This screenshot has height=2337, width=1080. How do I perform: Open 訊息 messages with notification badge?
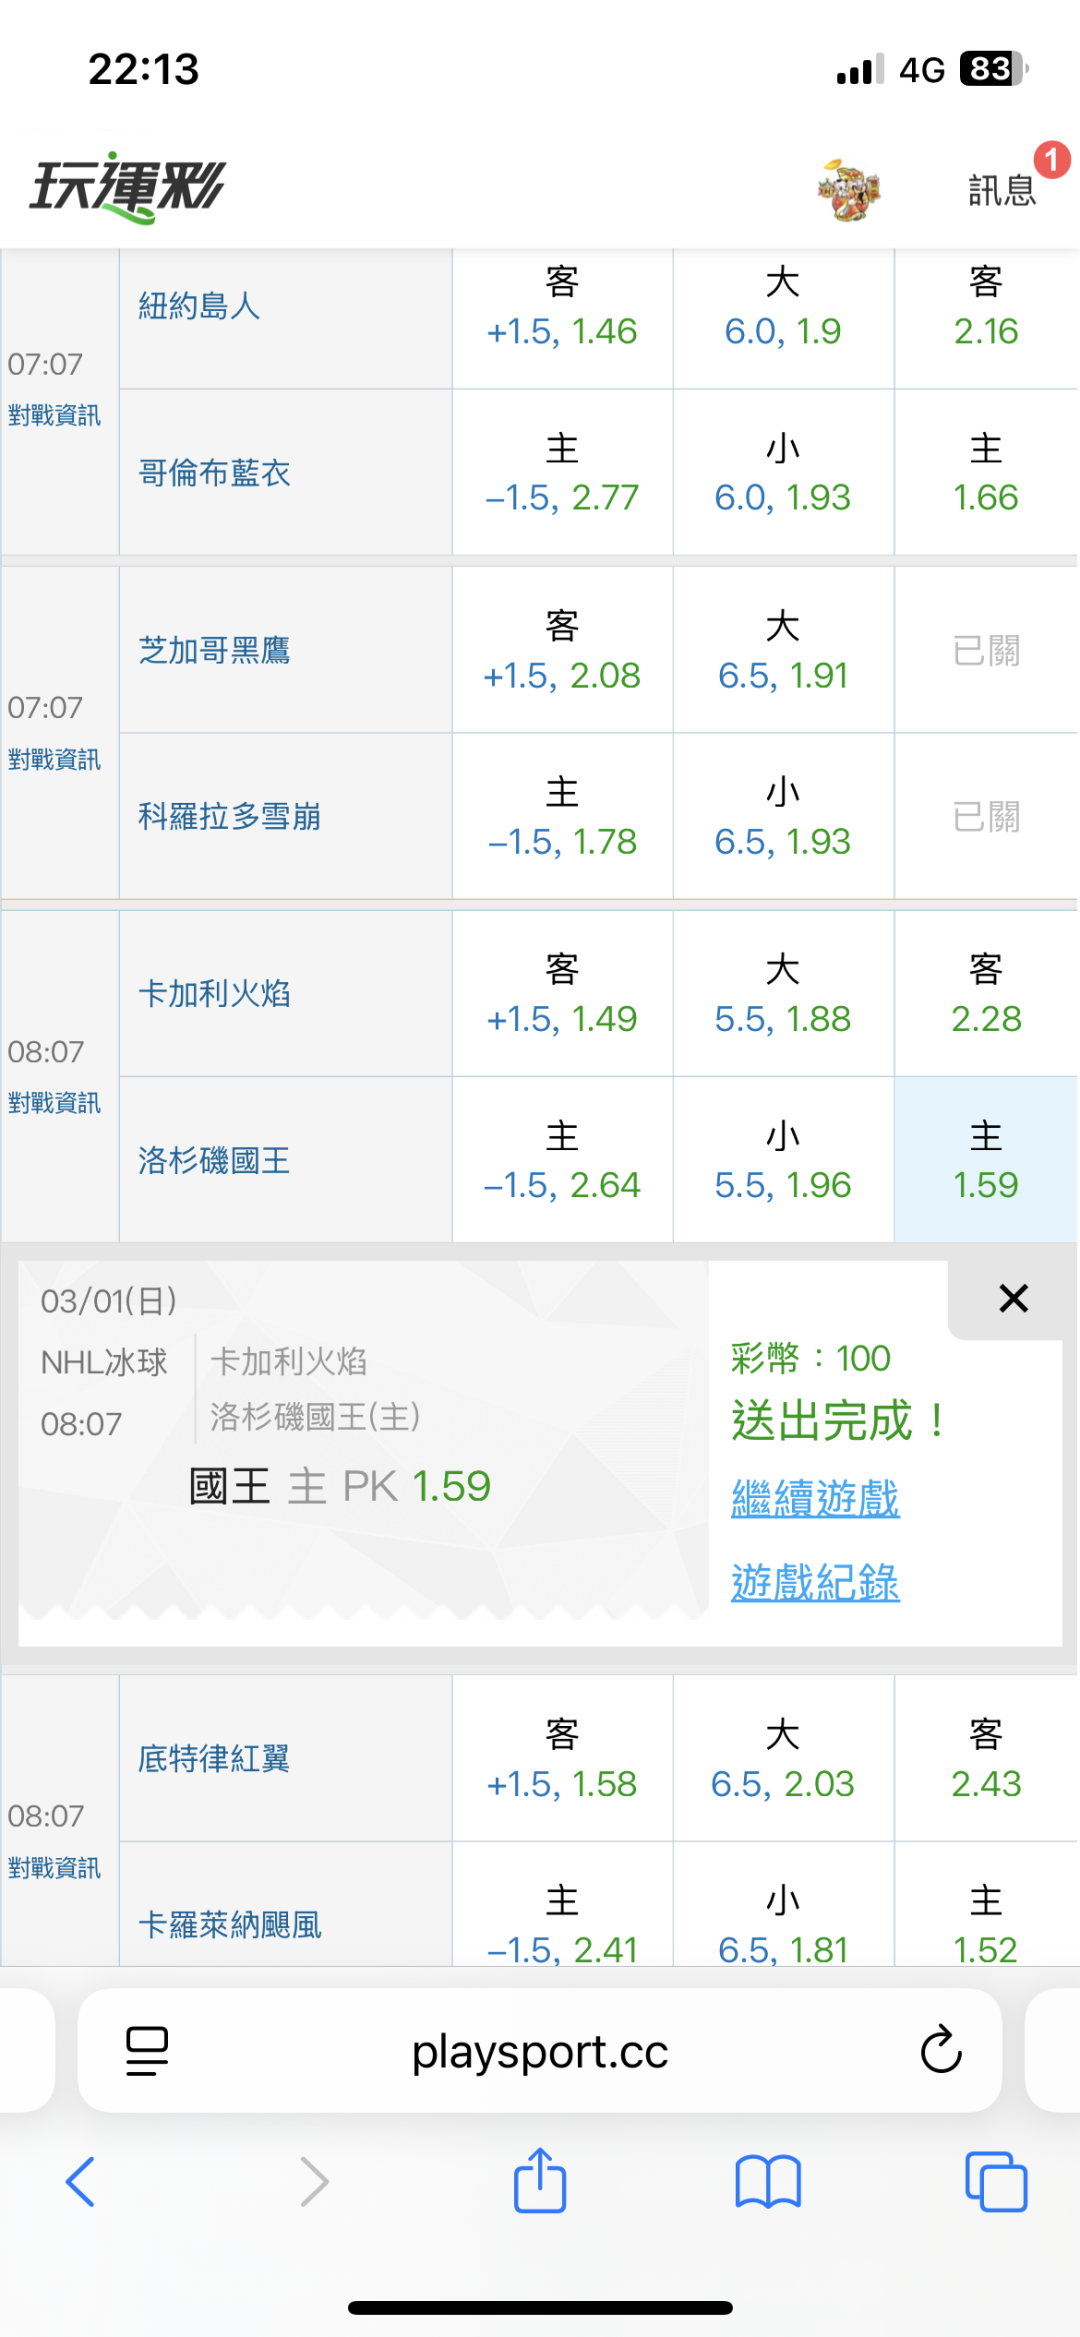(x=1002, y=189)
